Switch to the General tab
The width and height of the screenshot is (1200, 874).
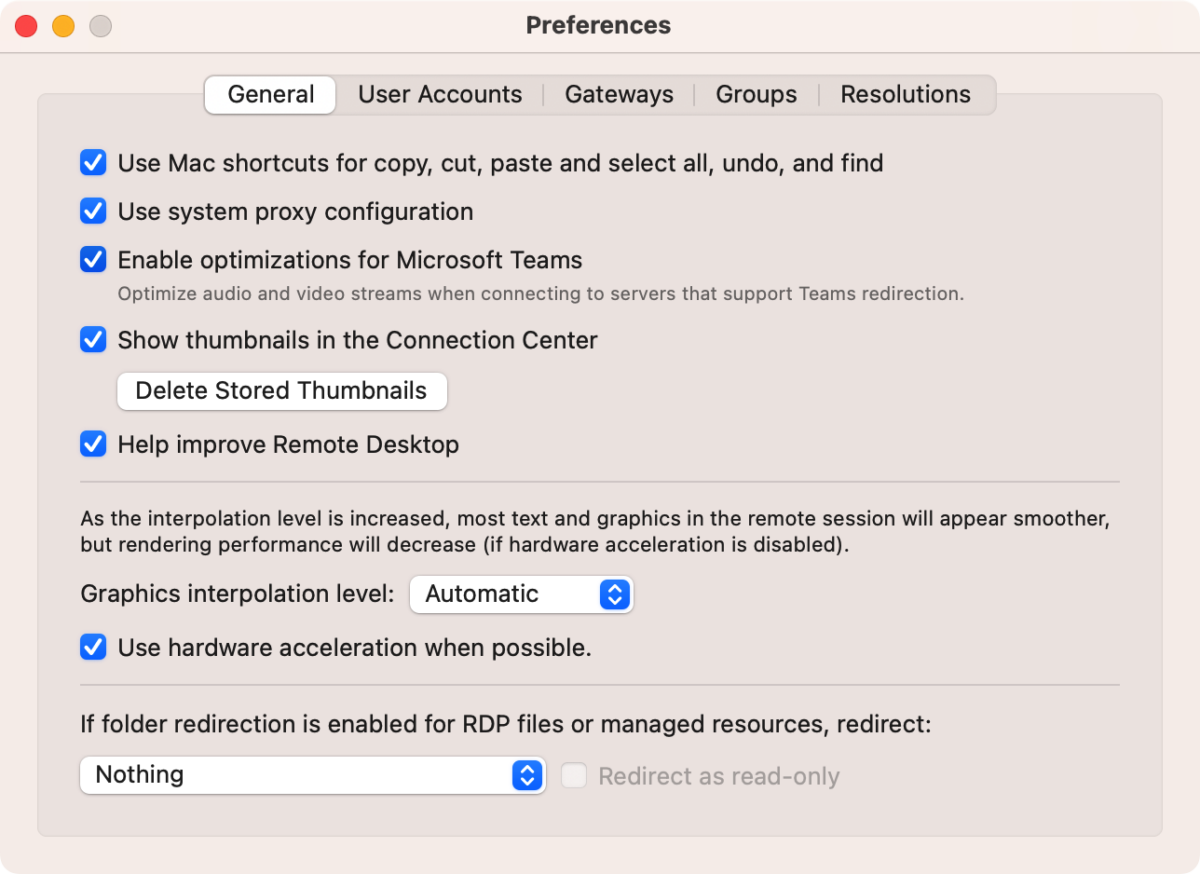tap(270, 95)
